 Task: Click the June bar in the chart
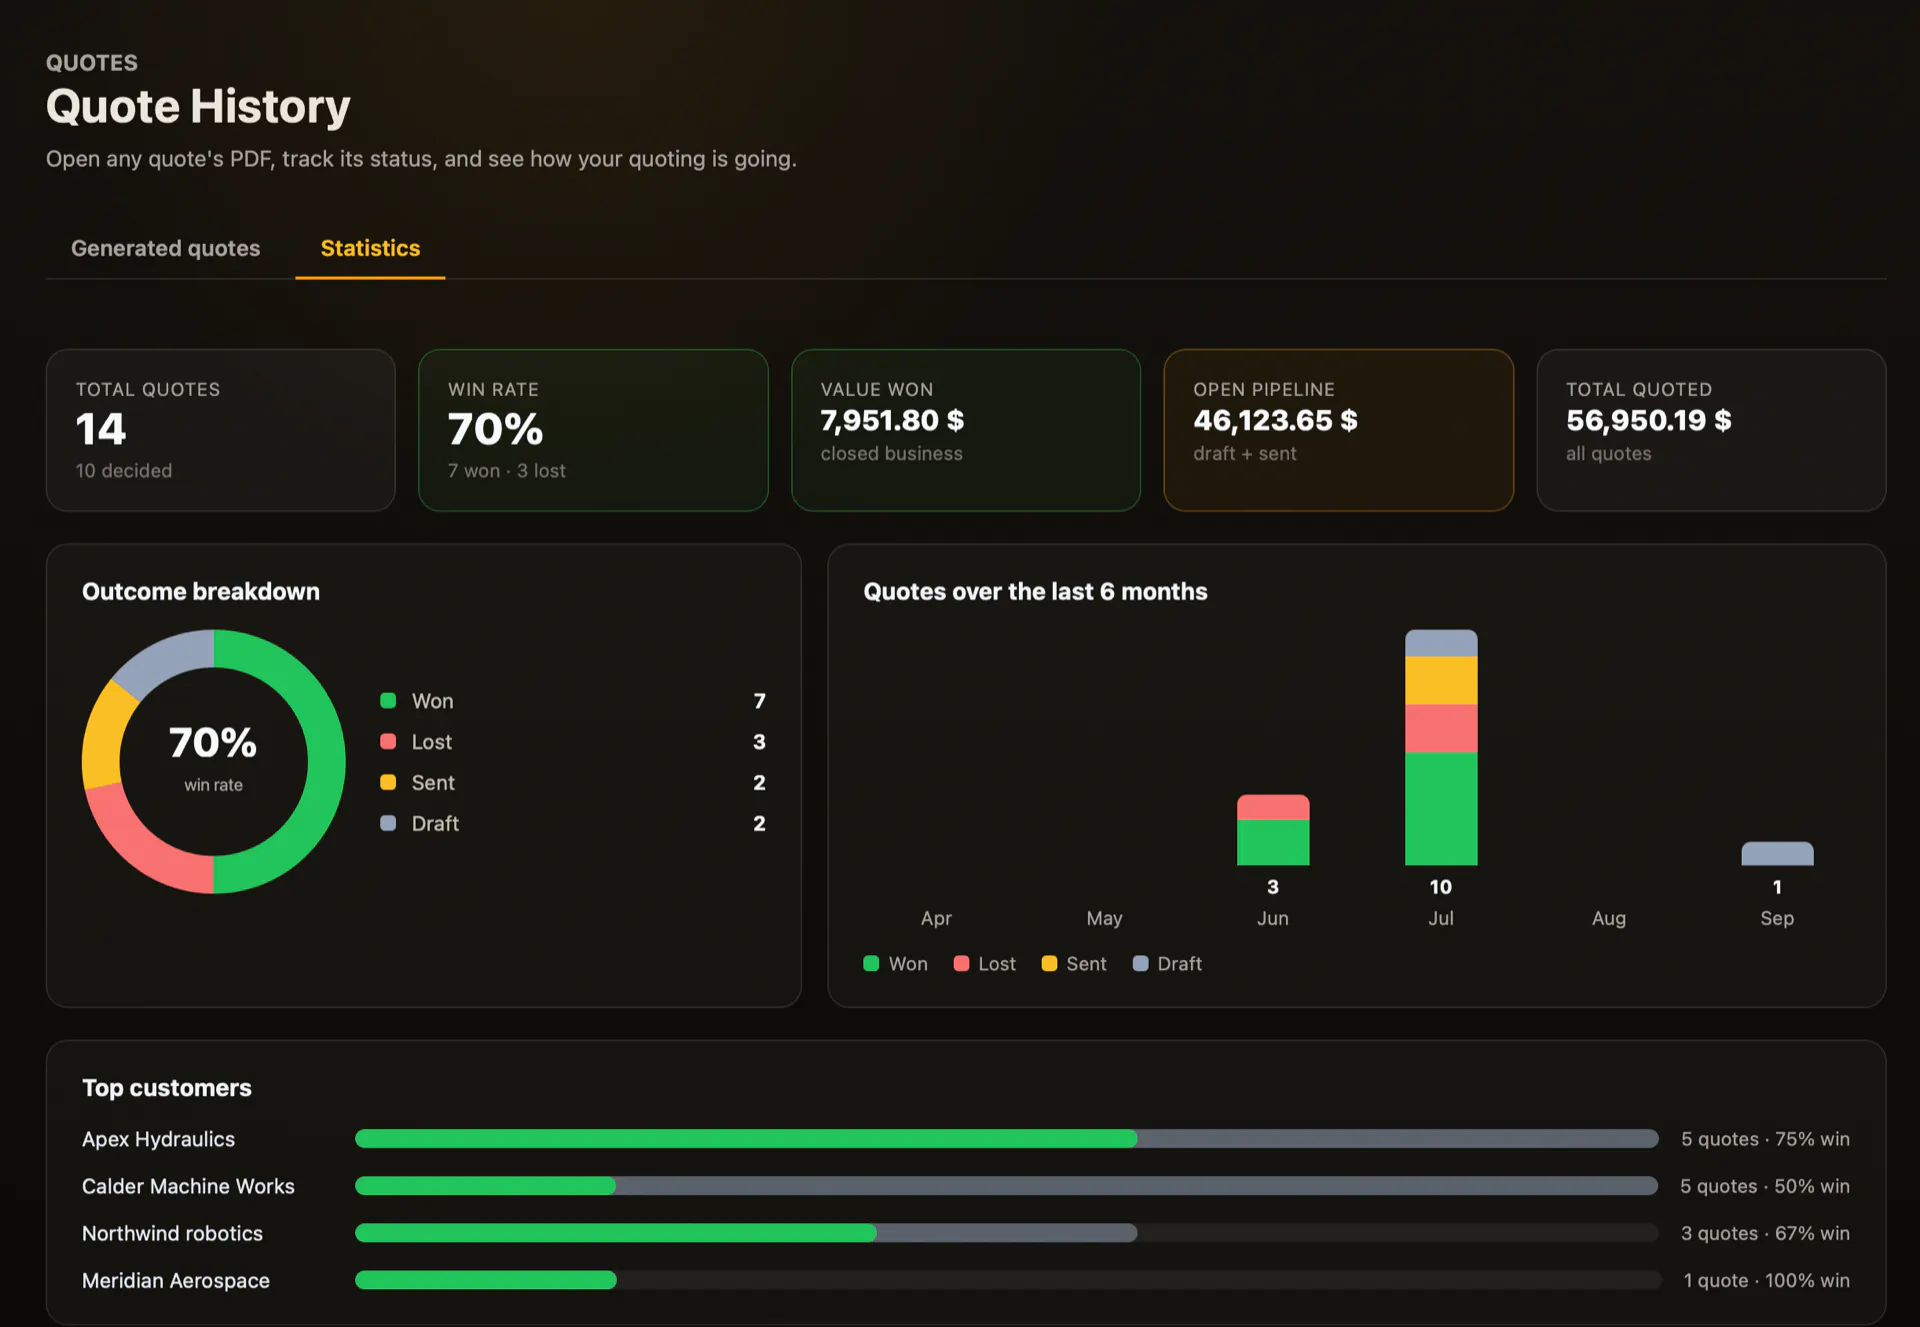click(x=1273, y=830)
